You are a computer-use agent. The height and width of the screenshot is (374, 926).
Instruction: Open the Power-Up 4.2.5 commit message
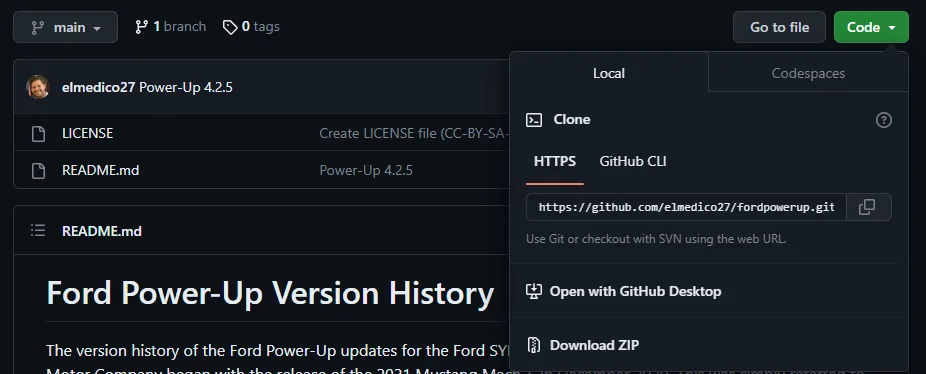[x=186, y=87]
